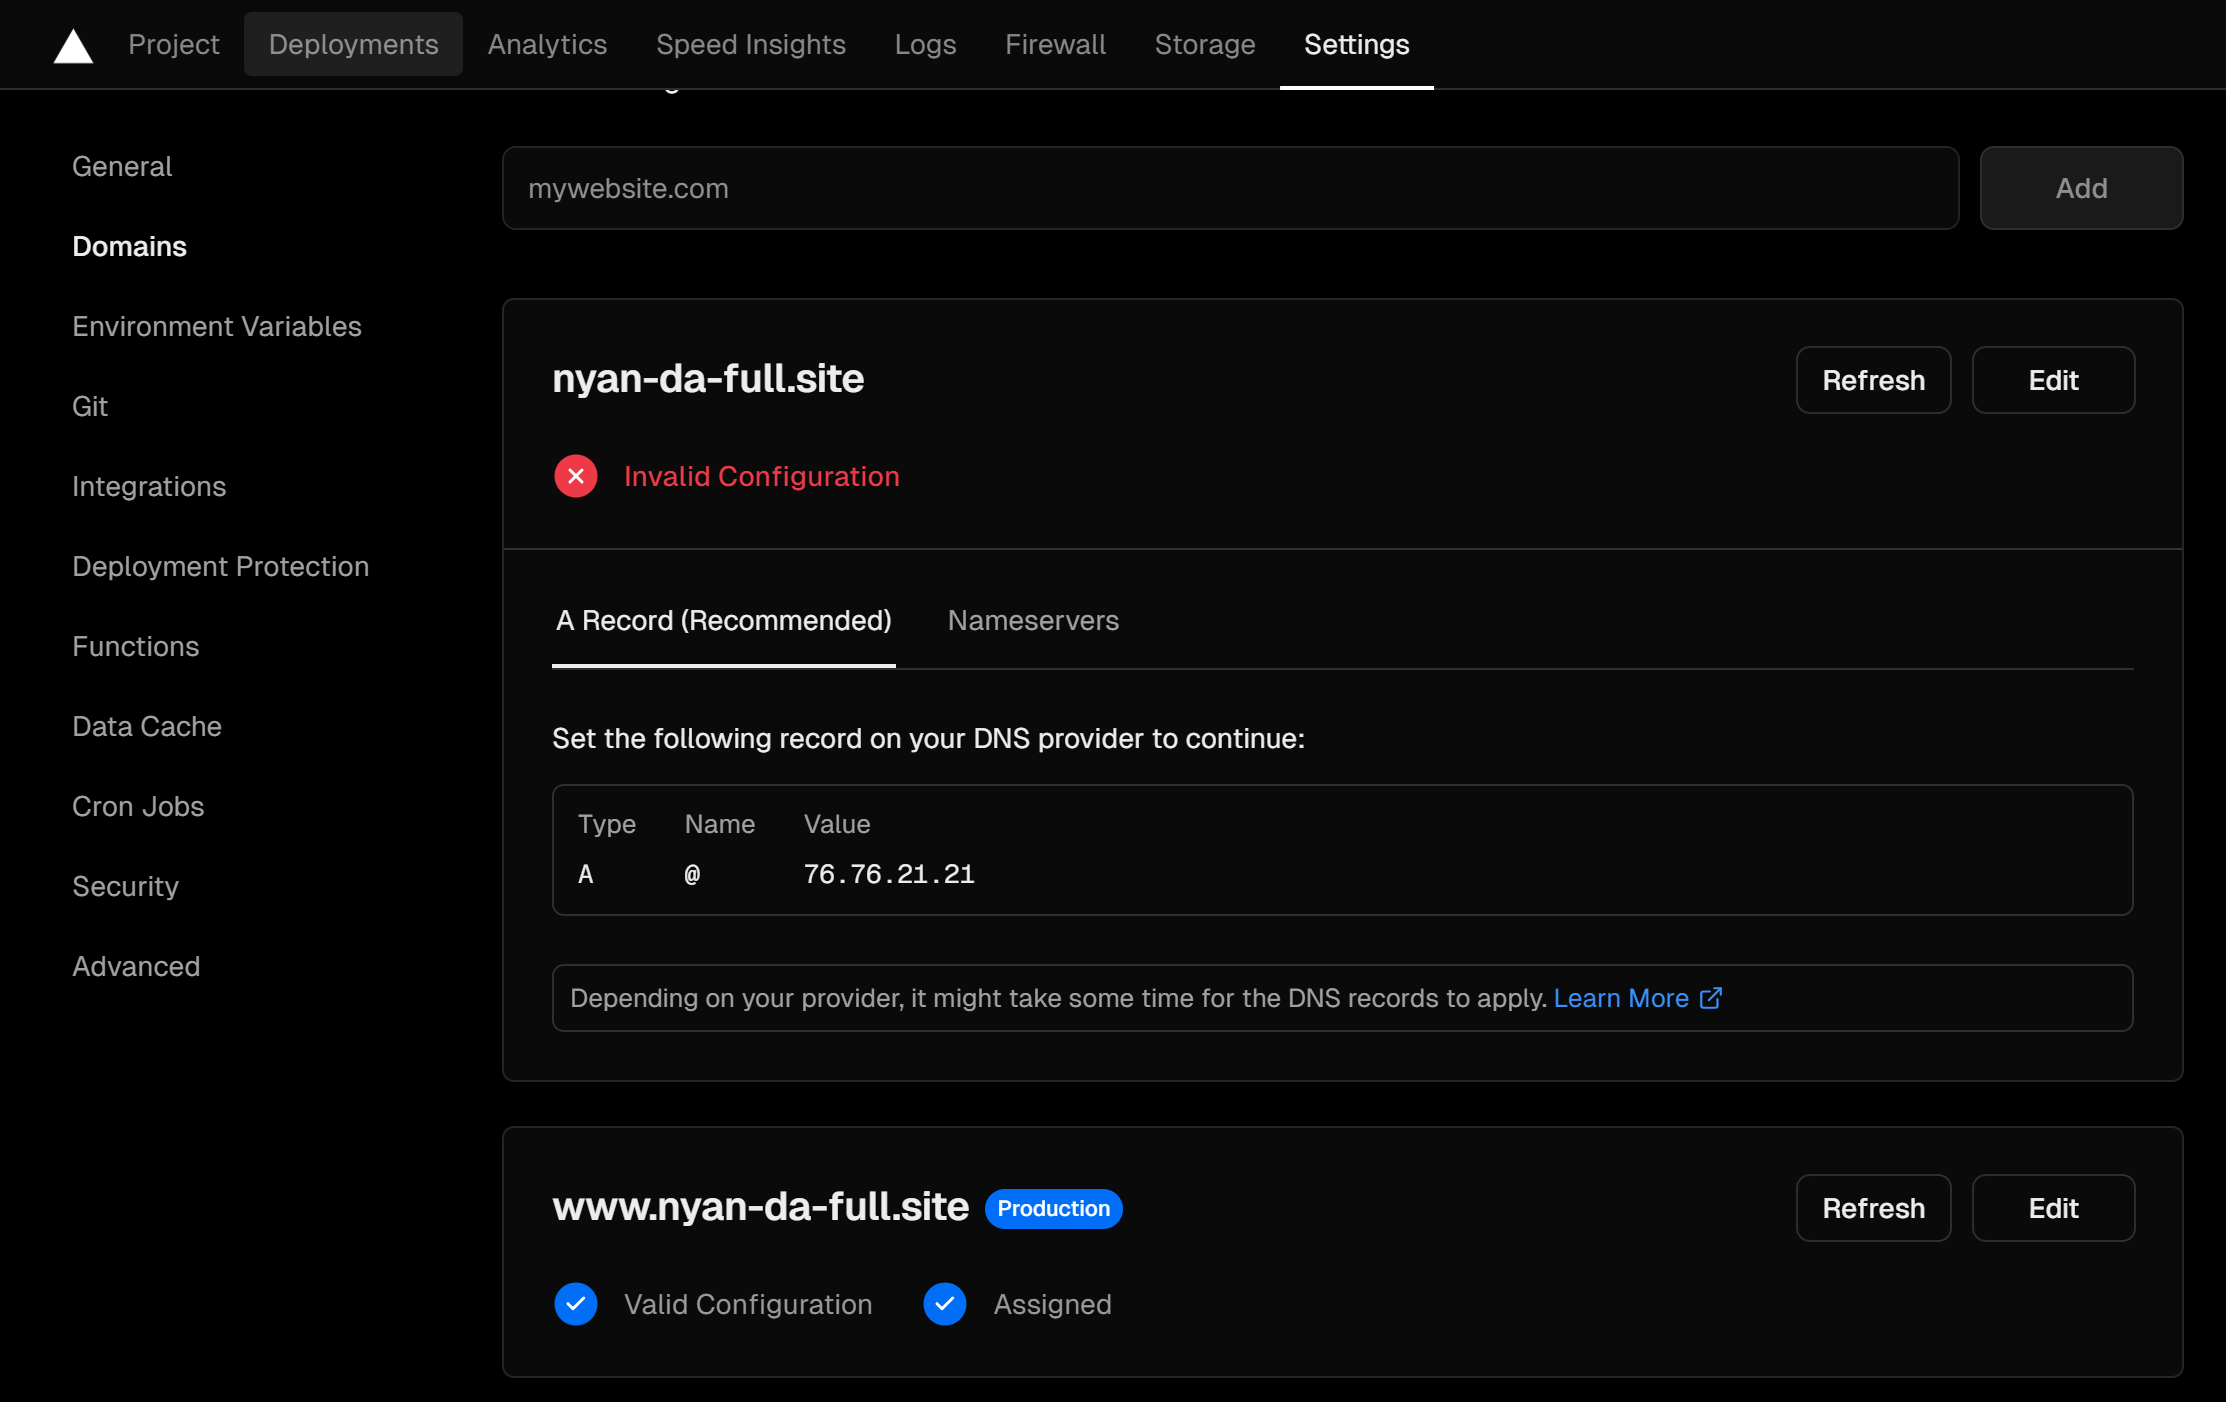Screen dimensions: 2226x1402
Task: Click the 76.76.21.21 IP value
Action: pyautogui.click(x=889, y=874)
